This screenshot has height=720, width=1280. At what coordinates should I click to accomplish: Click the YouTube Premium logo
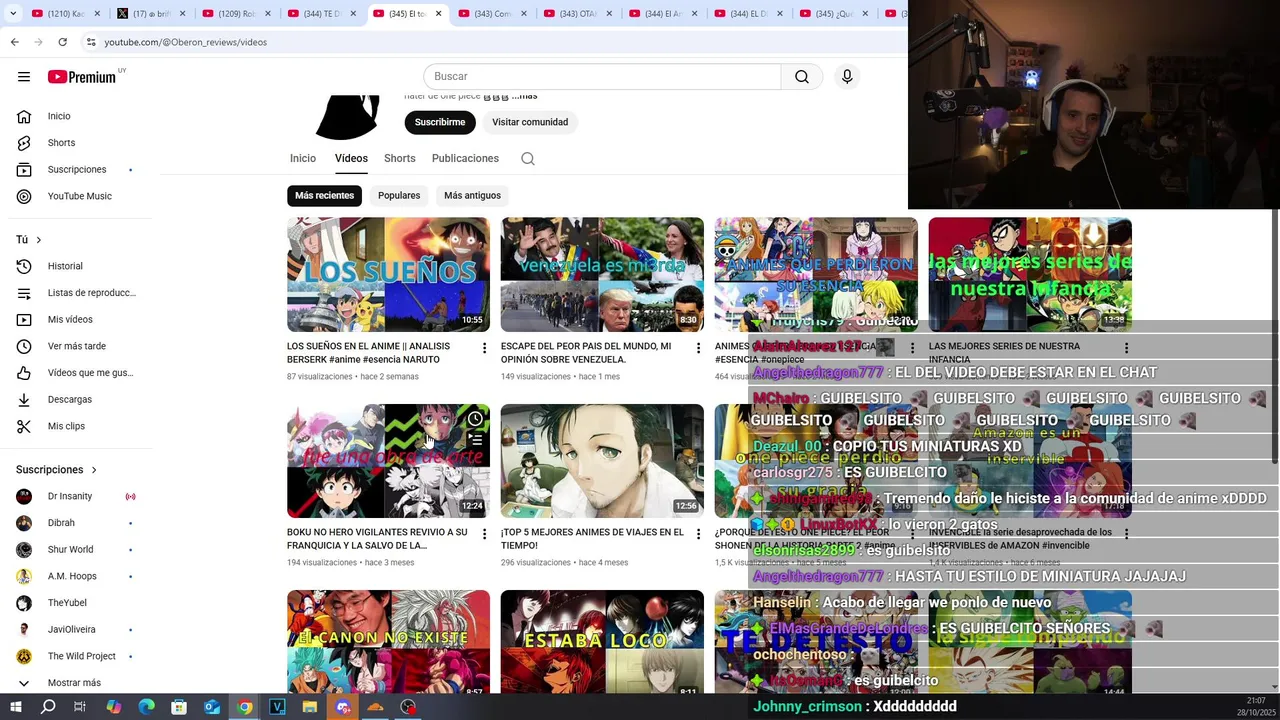pyautogui.click(x=82, y=77)
